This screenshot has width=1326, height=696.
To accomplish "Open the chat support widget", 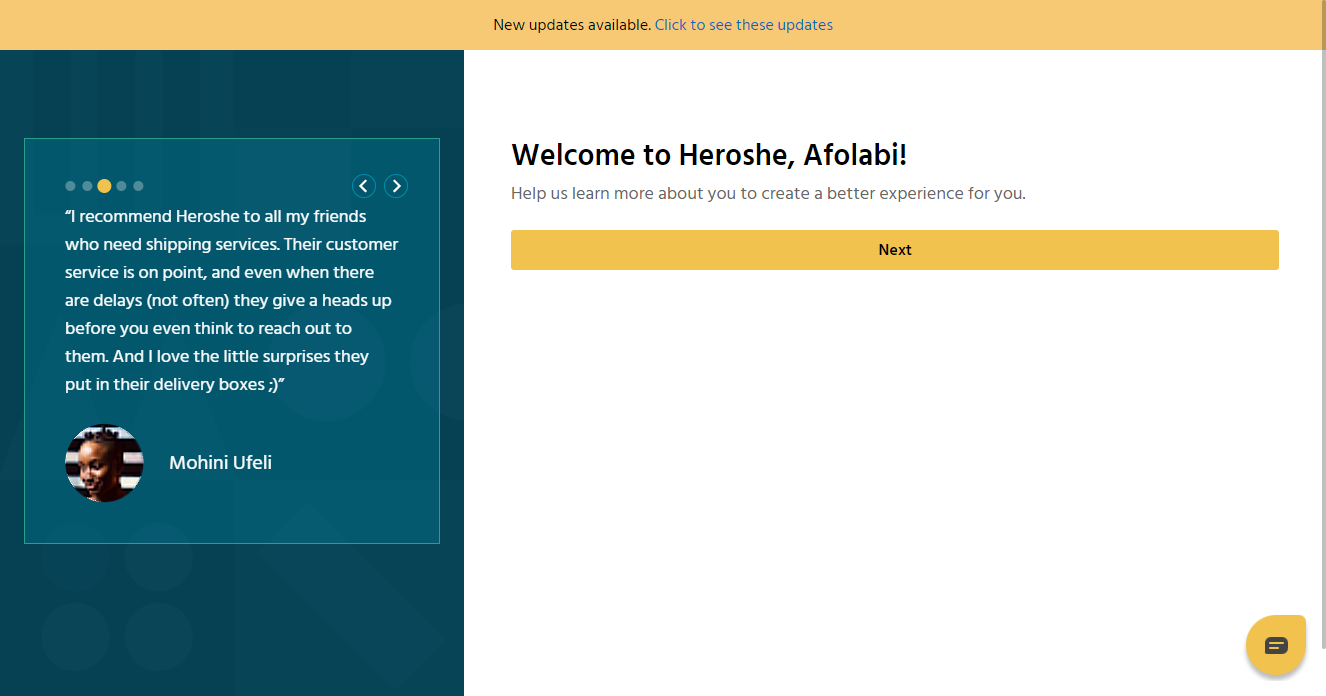I will tap(1276, 645).
